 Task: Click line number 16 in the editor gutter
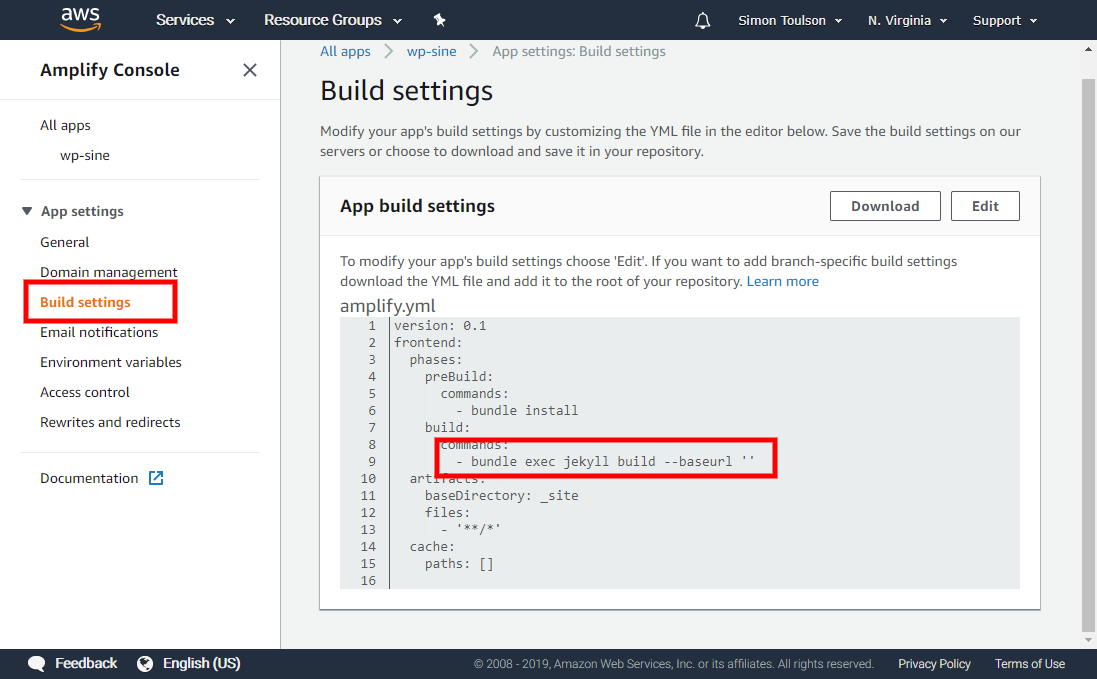pos(368,580)
